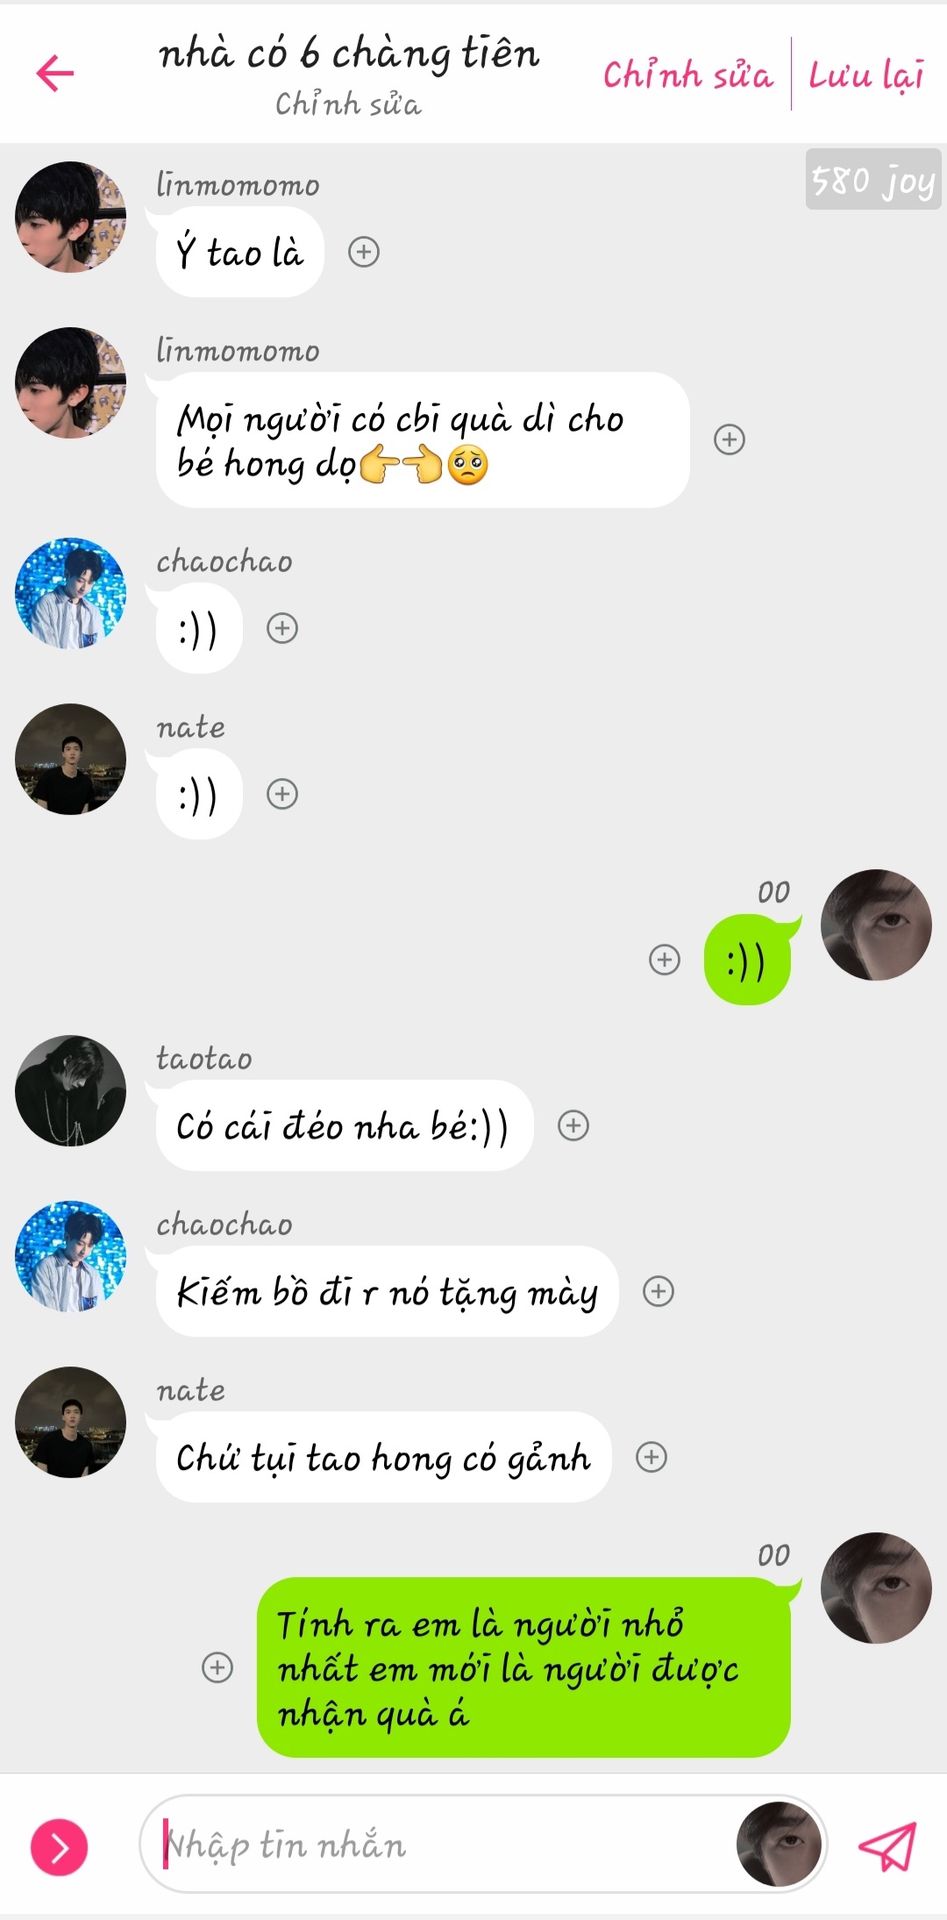Viewport: 947px width, 1920px height.
Task: Send message with paper plane icon
Action: [x=887, y=1845]
